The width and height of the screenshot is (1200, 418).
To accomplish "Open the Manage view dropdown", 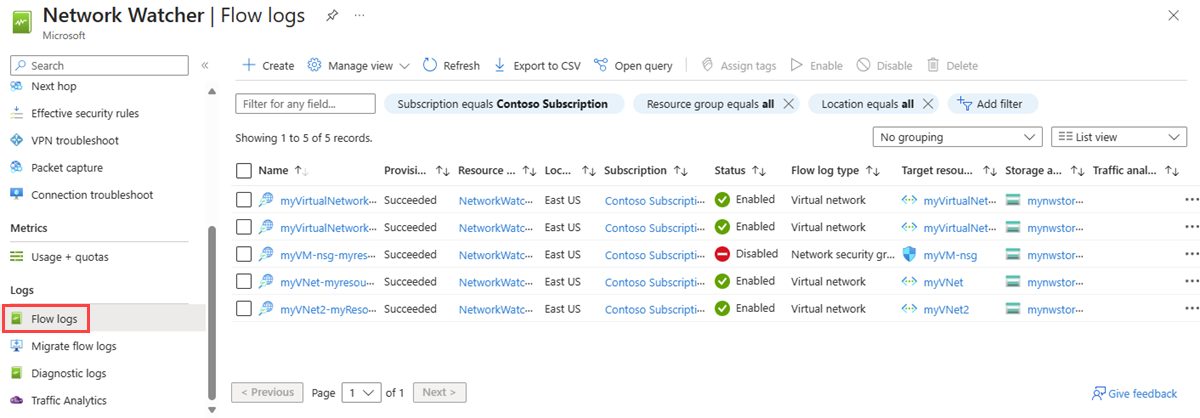I will [x=358, y=65].
